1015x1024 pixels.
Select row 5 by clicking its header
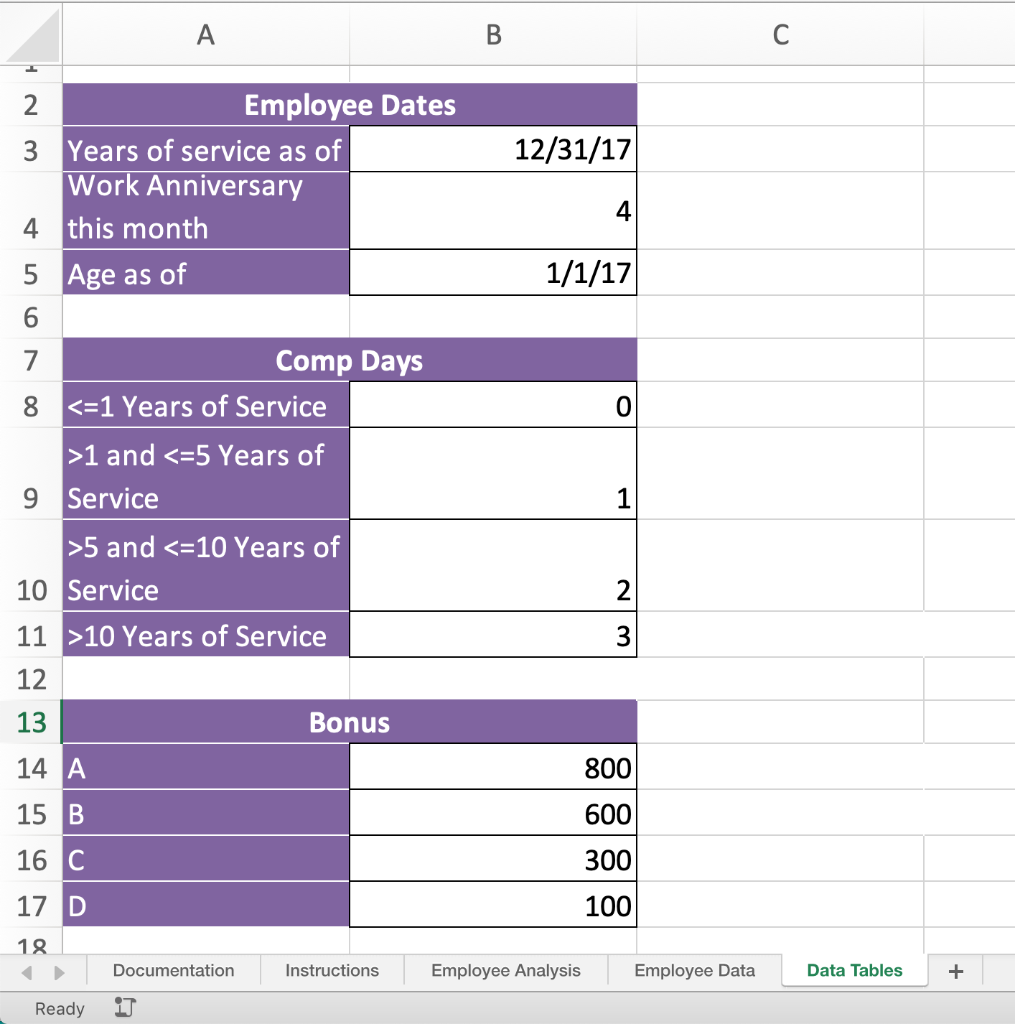coord(31,272)
